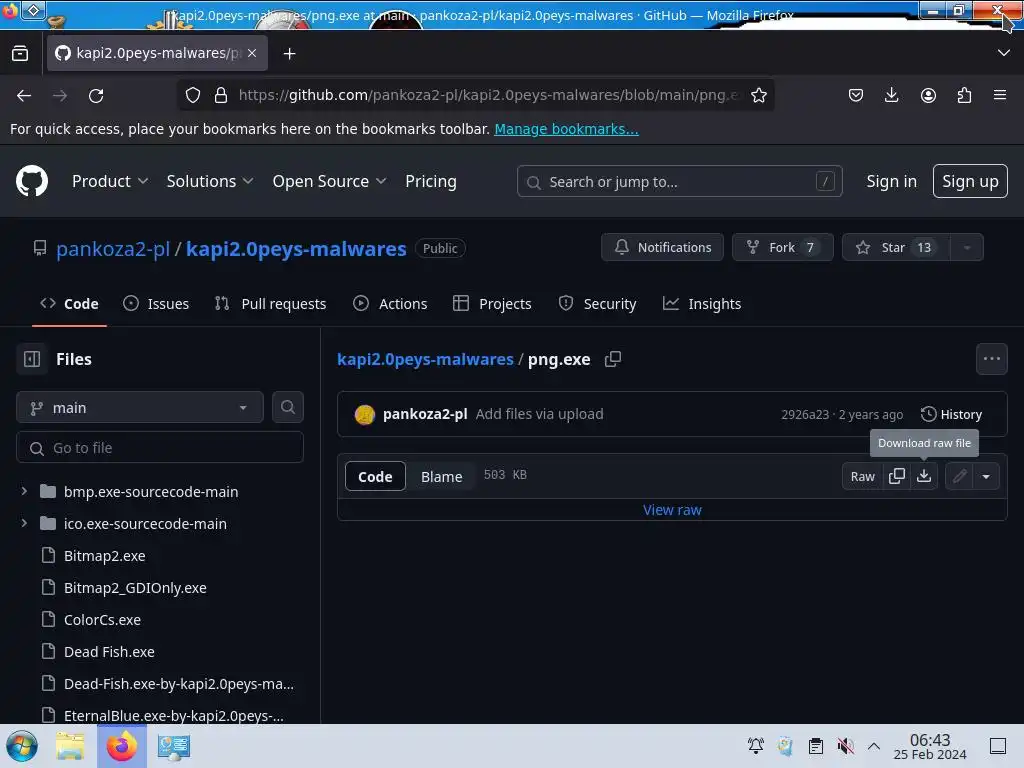Screen dimensions: 1024x768
Task: Copy the file path next to png.exe
Action: [x=613, y=359]
